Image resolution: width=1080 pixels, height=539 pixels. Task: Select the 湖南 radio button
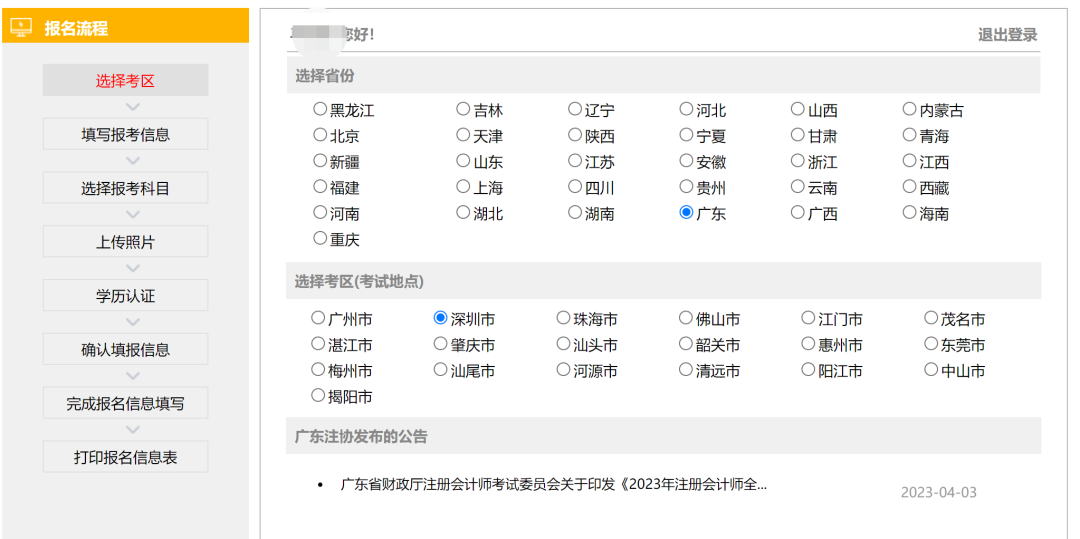pos(575,213)
